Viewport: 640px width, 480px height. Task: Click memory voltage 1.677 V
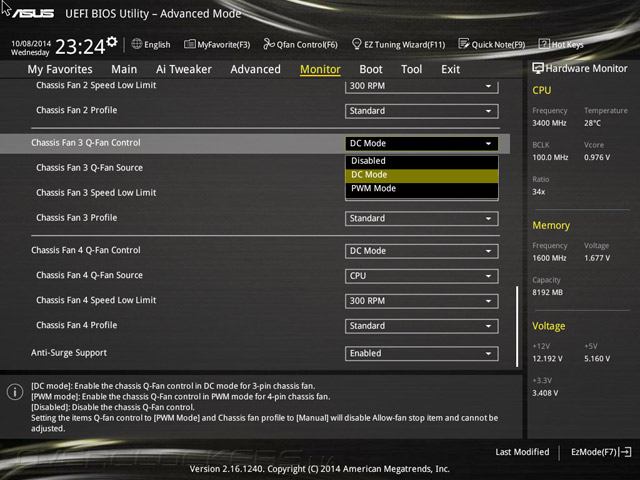coord(597,258)
